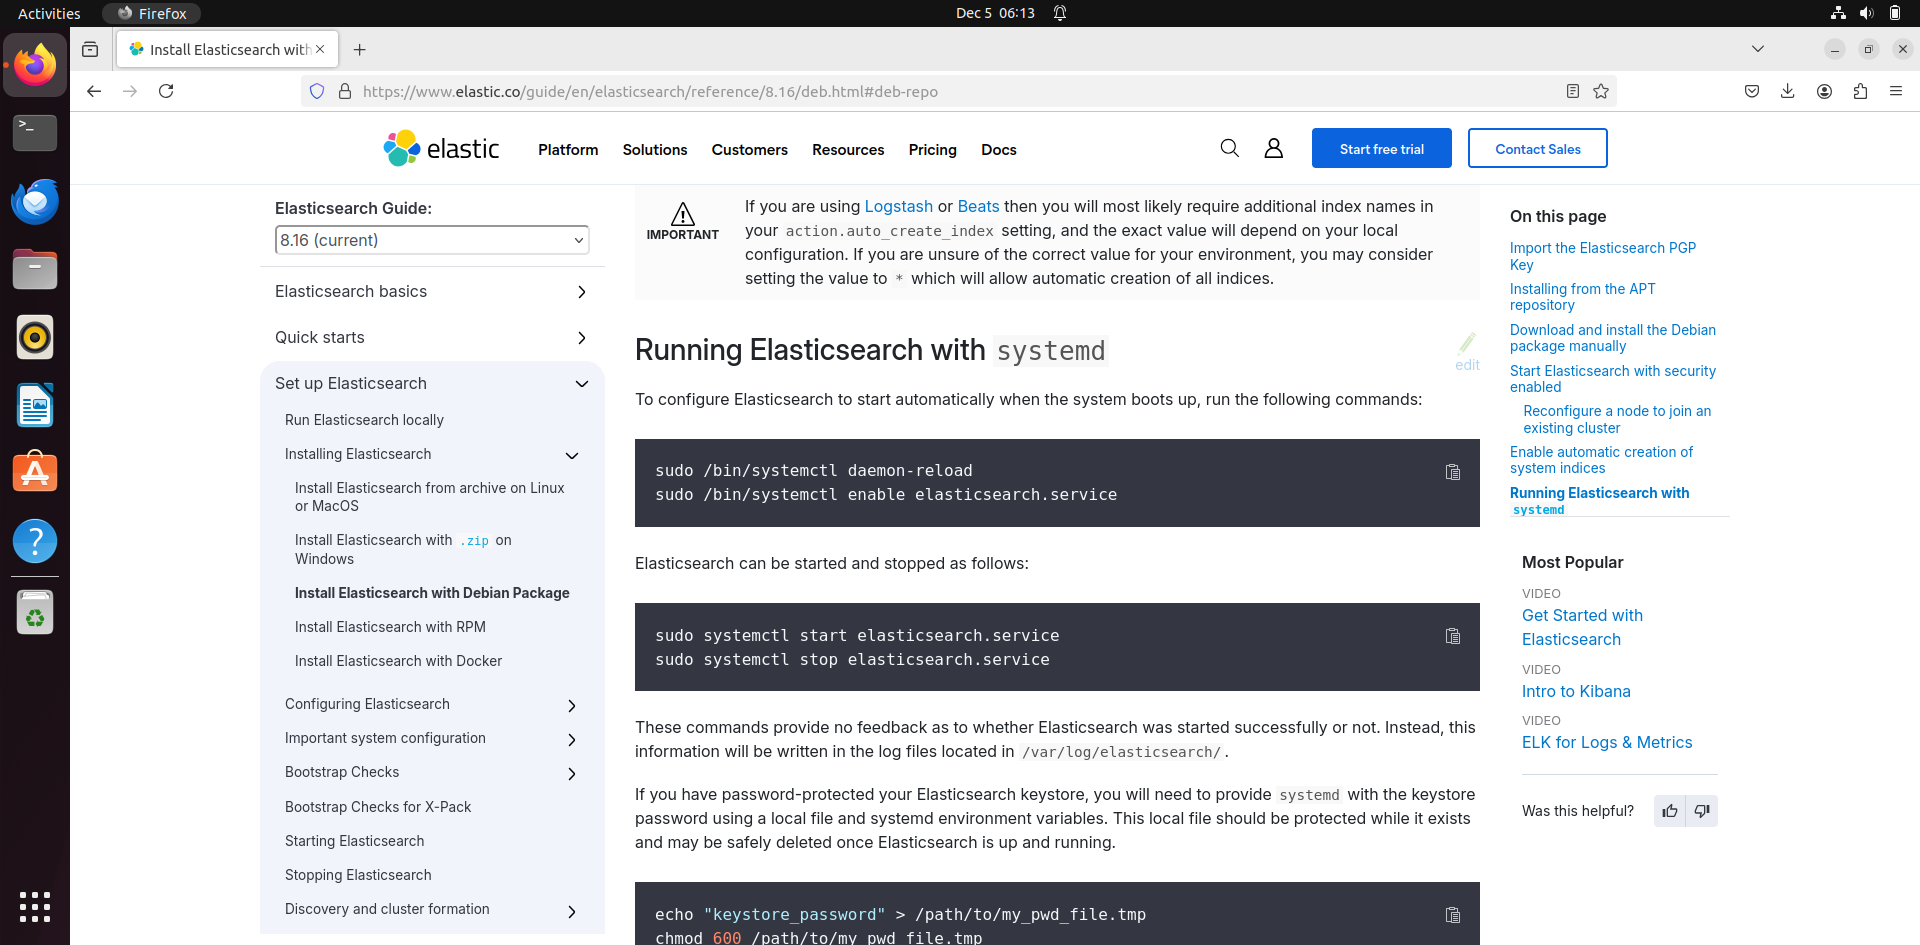Copy the keystore_password code block
1920x945 pixels.
(x=1453, y=915)
